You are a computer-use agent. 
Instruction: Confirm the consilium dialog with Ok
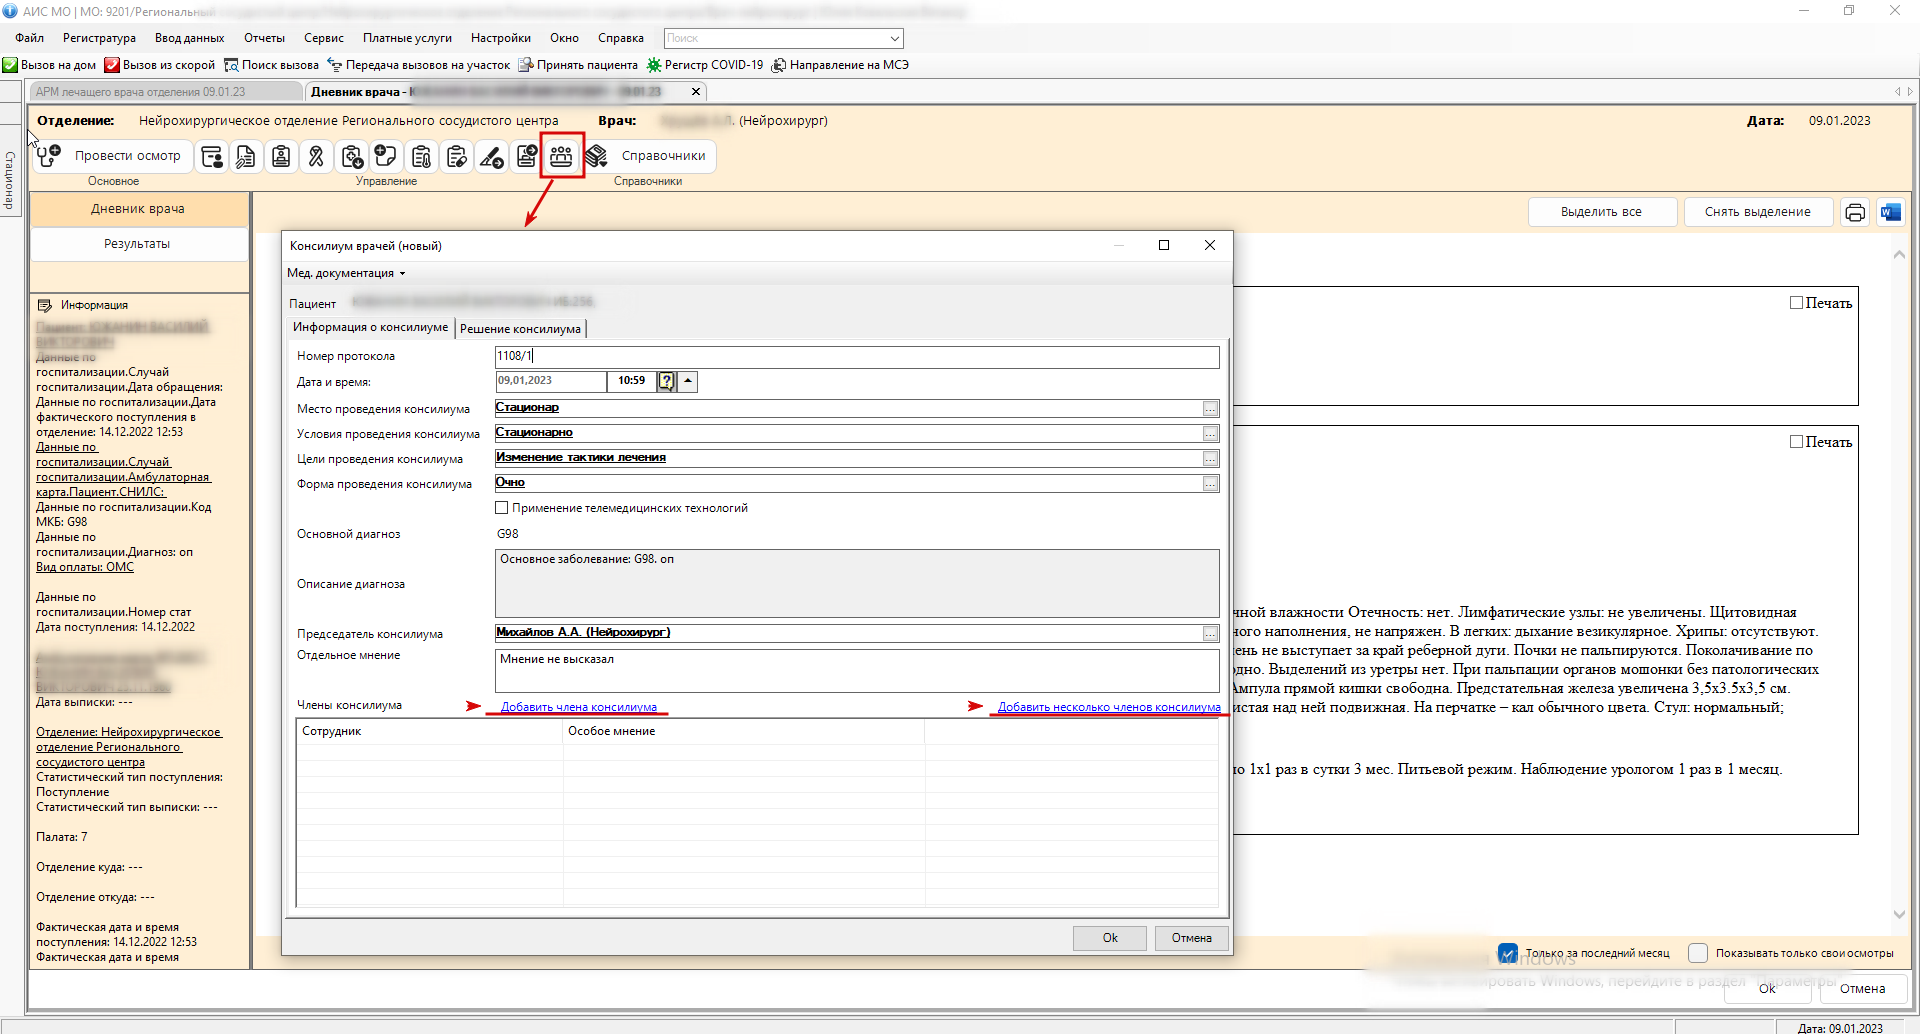(1110, 938)
